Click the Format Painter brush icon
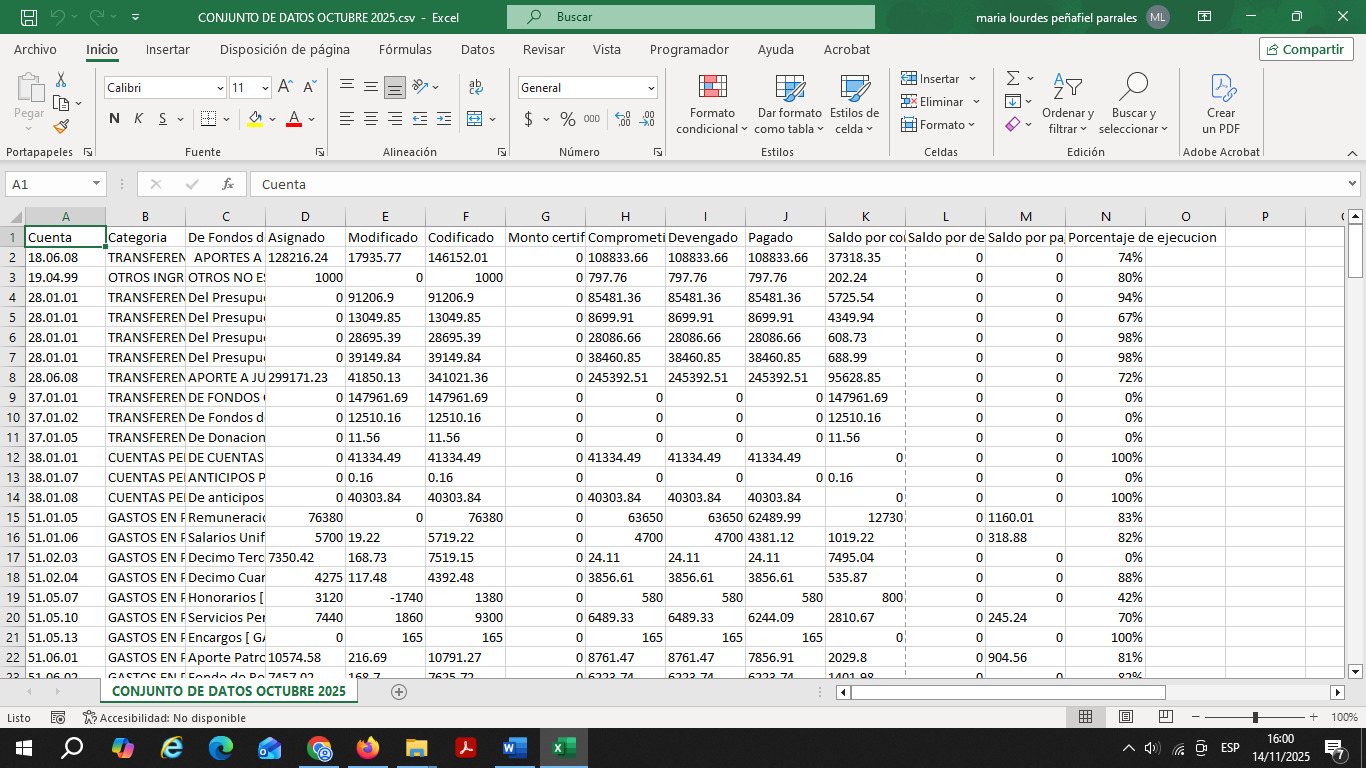This screenshot has width=1366, height=768. pos(61,126)
